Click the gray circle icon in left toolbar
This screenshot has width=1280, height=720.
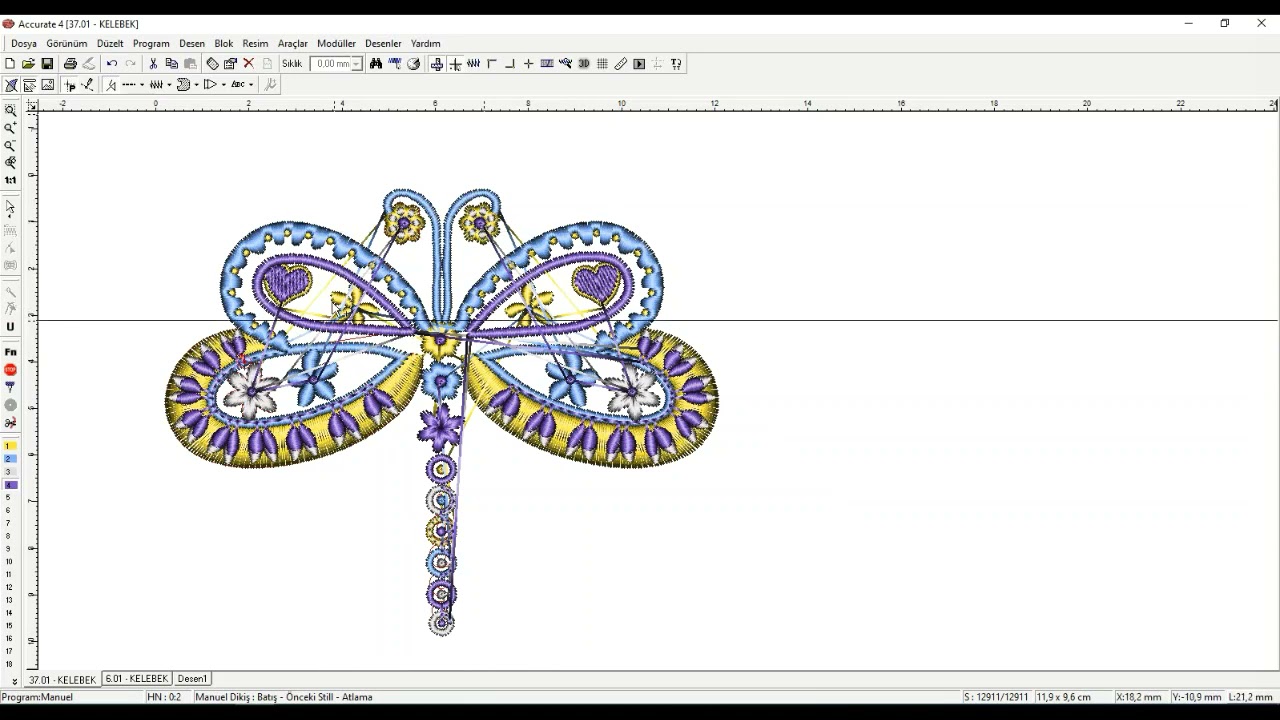point(11,405)
